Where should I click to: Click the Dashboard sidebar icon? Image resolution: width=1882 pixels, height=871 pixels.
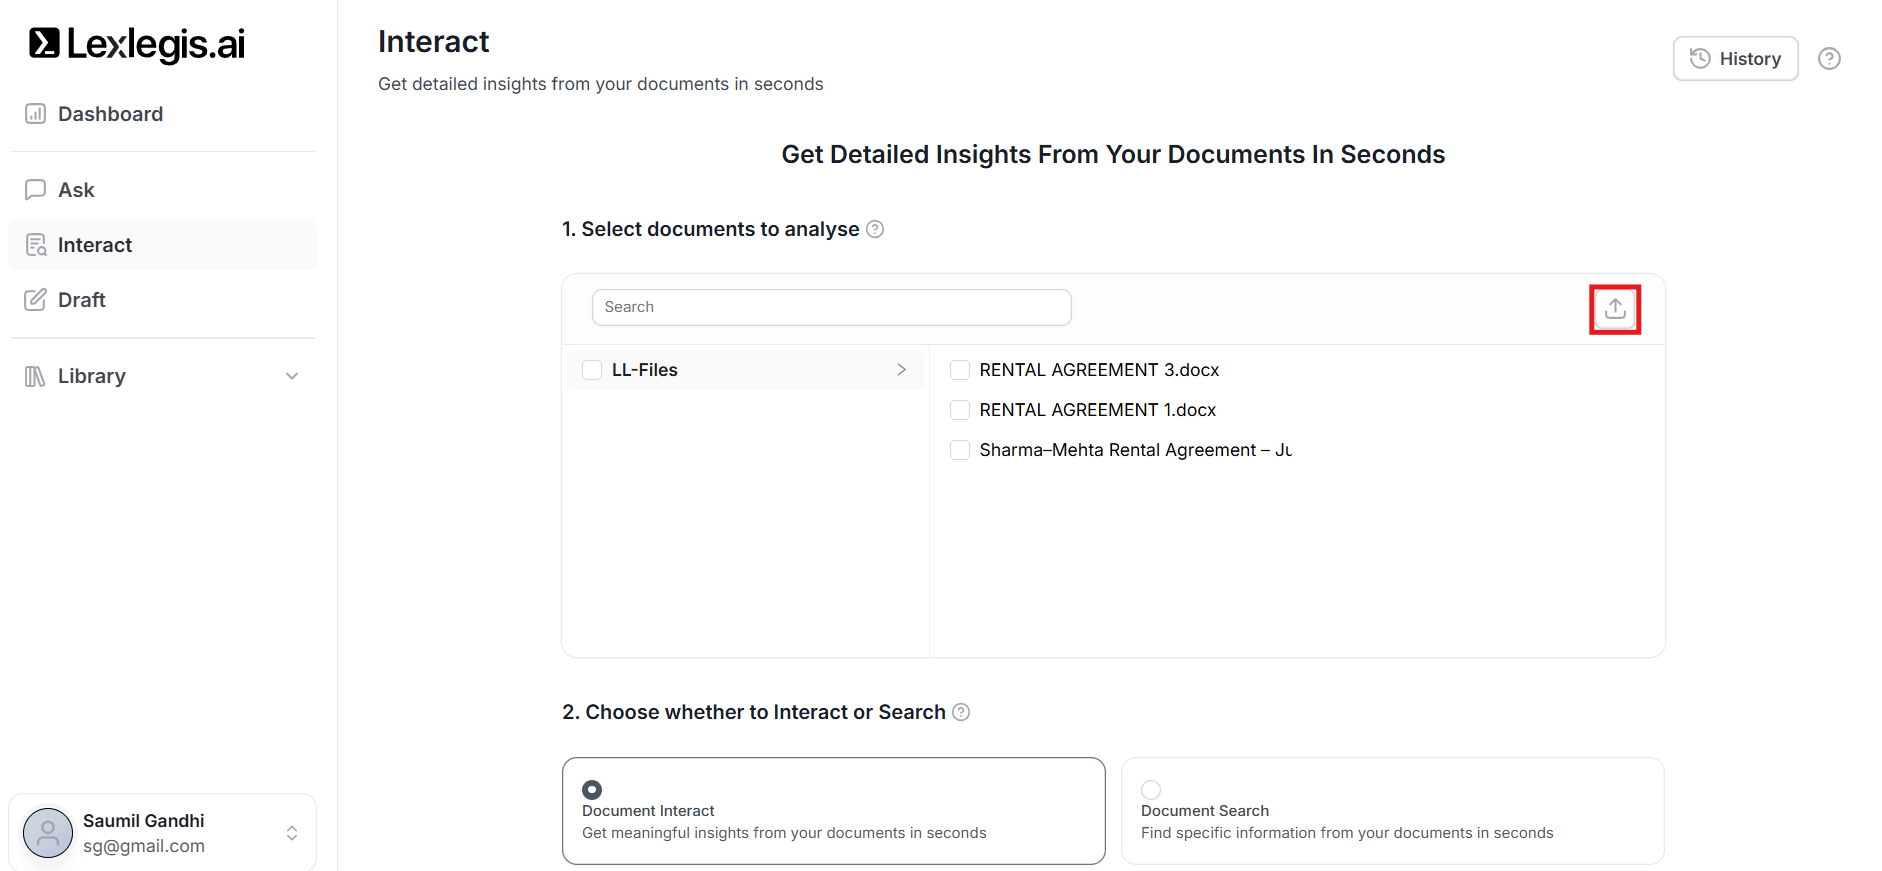point(36,114)
